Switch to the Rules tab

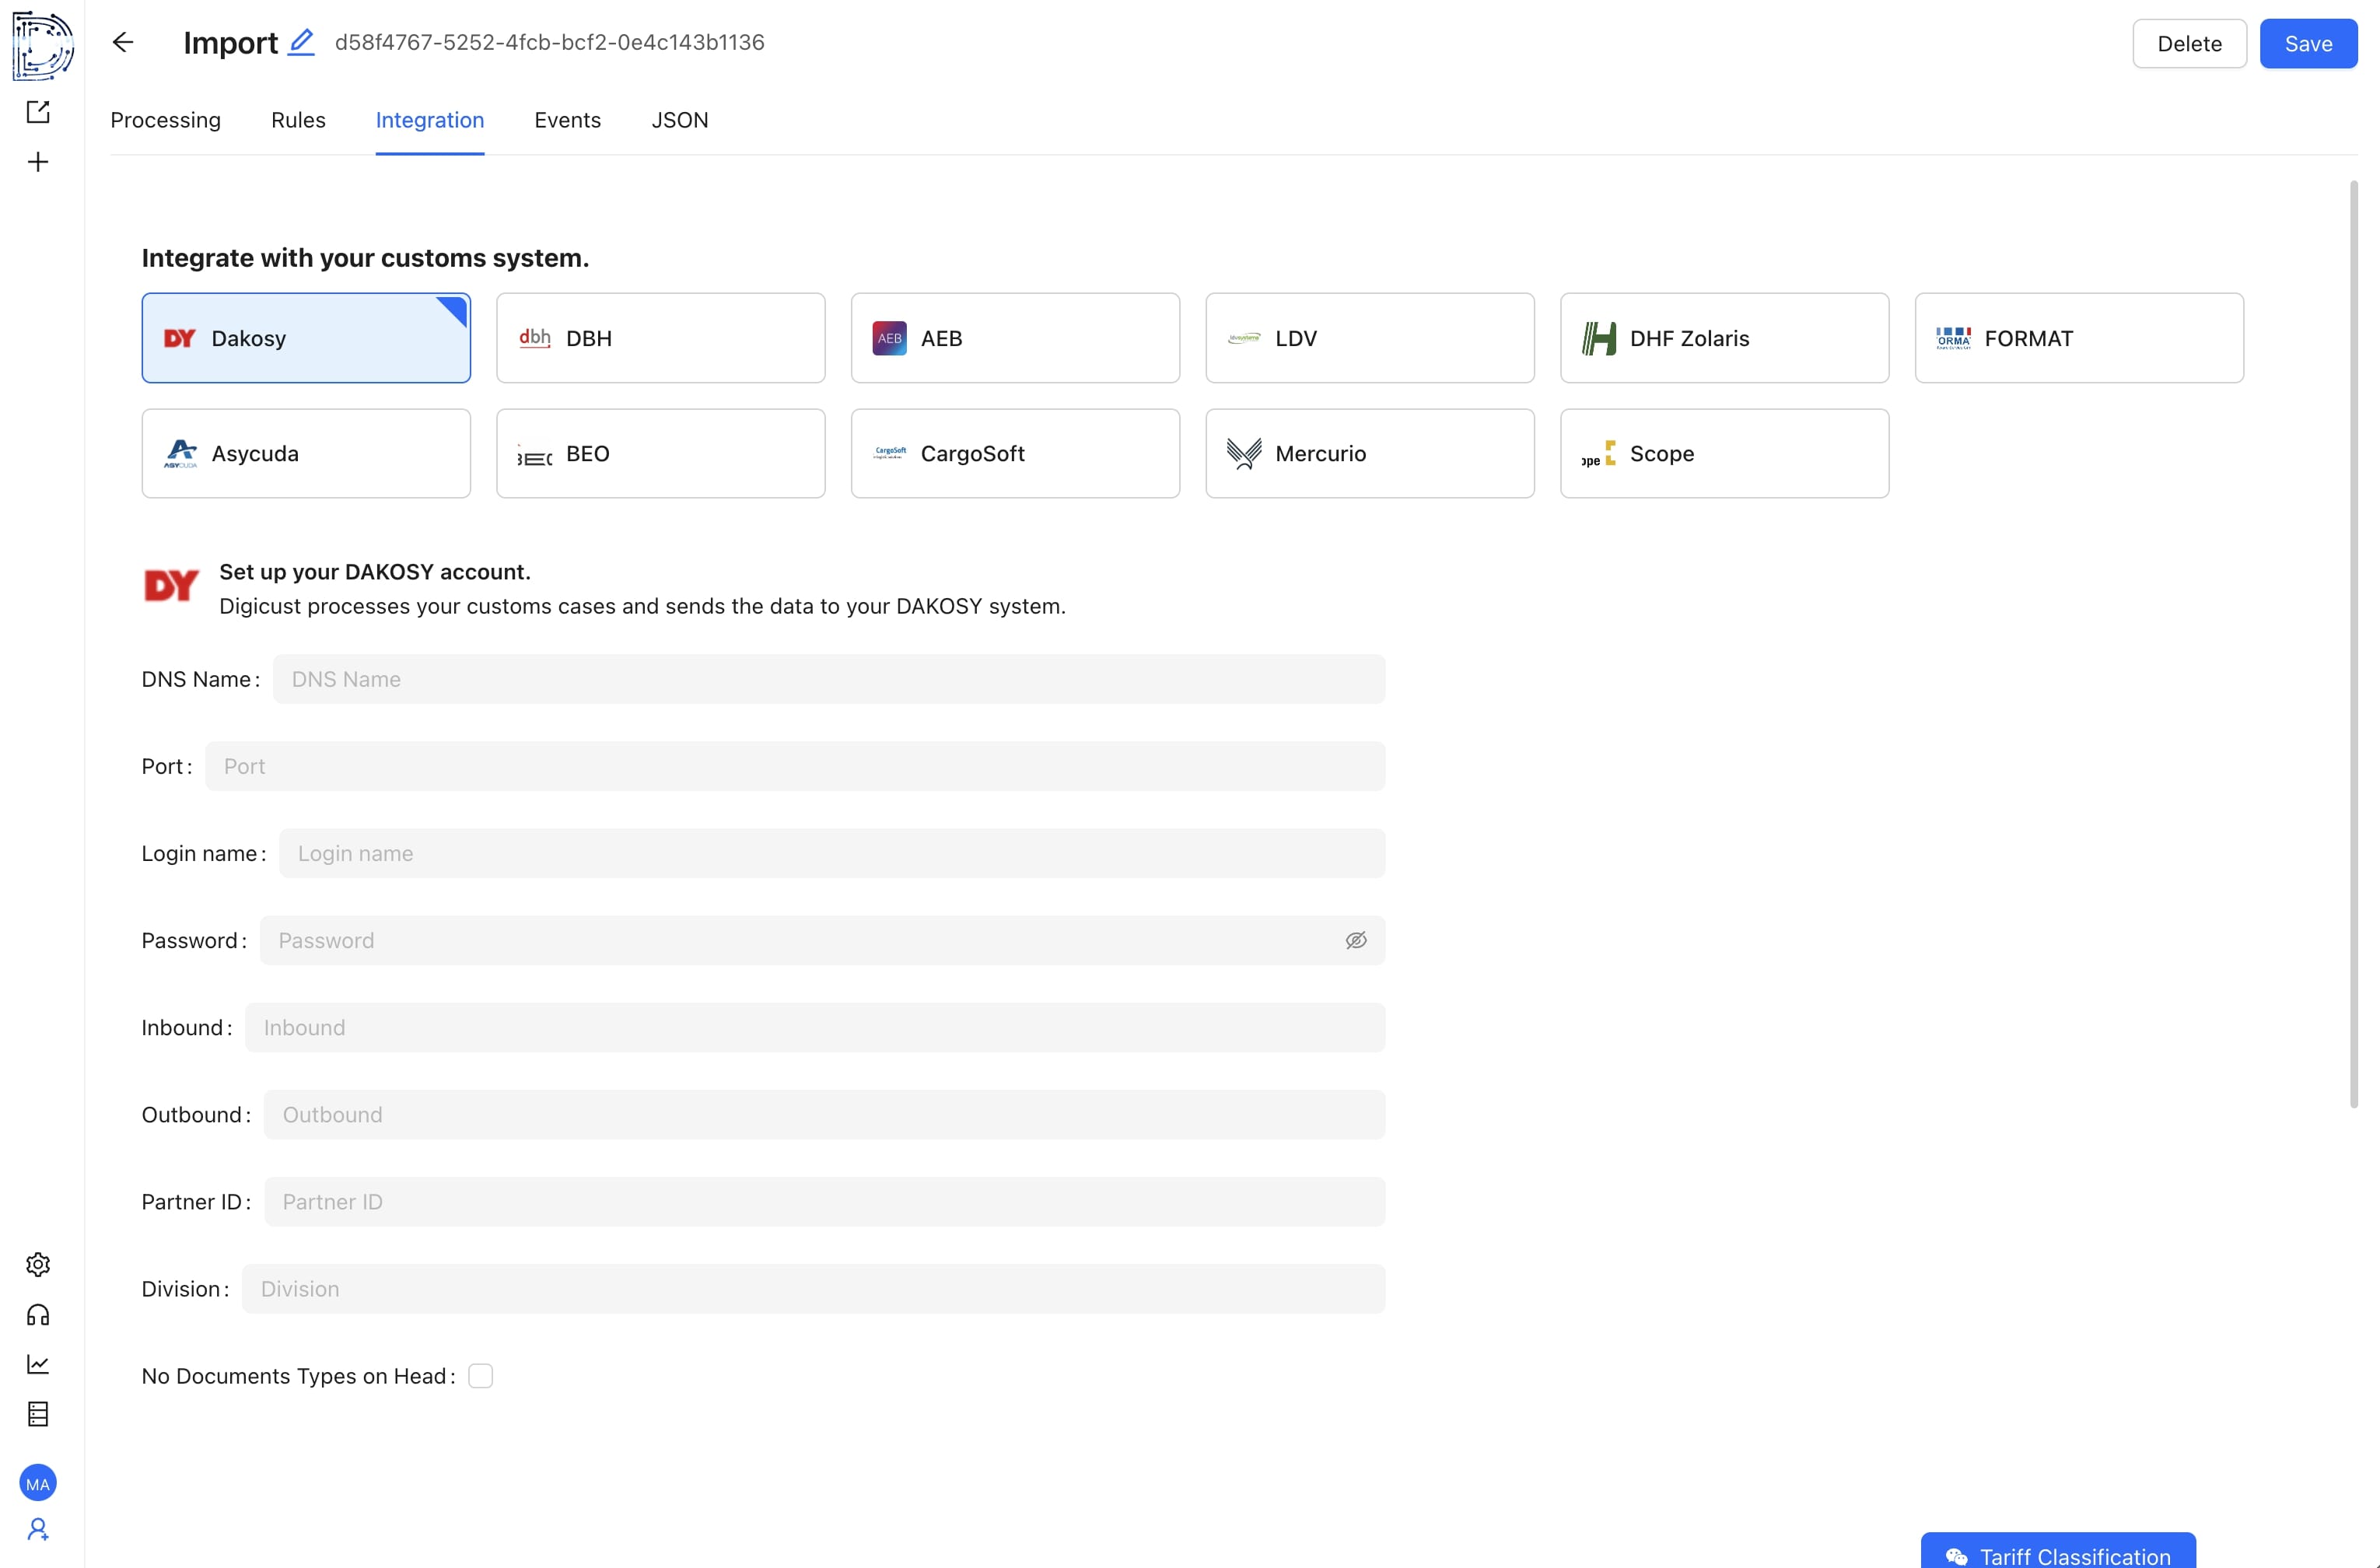point(298,120)
